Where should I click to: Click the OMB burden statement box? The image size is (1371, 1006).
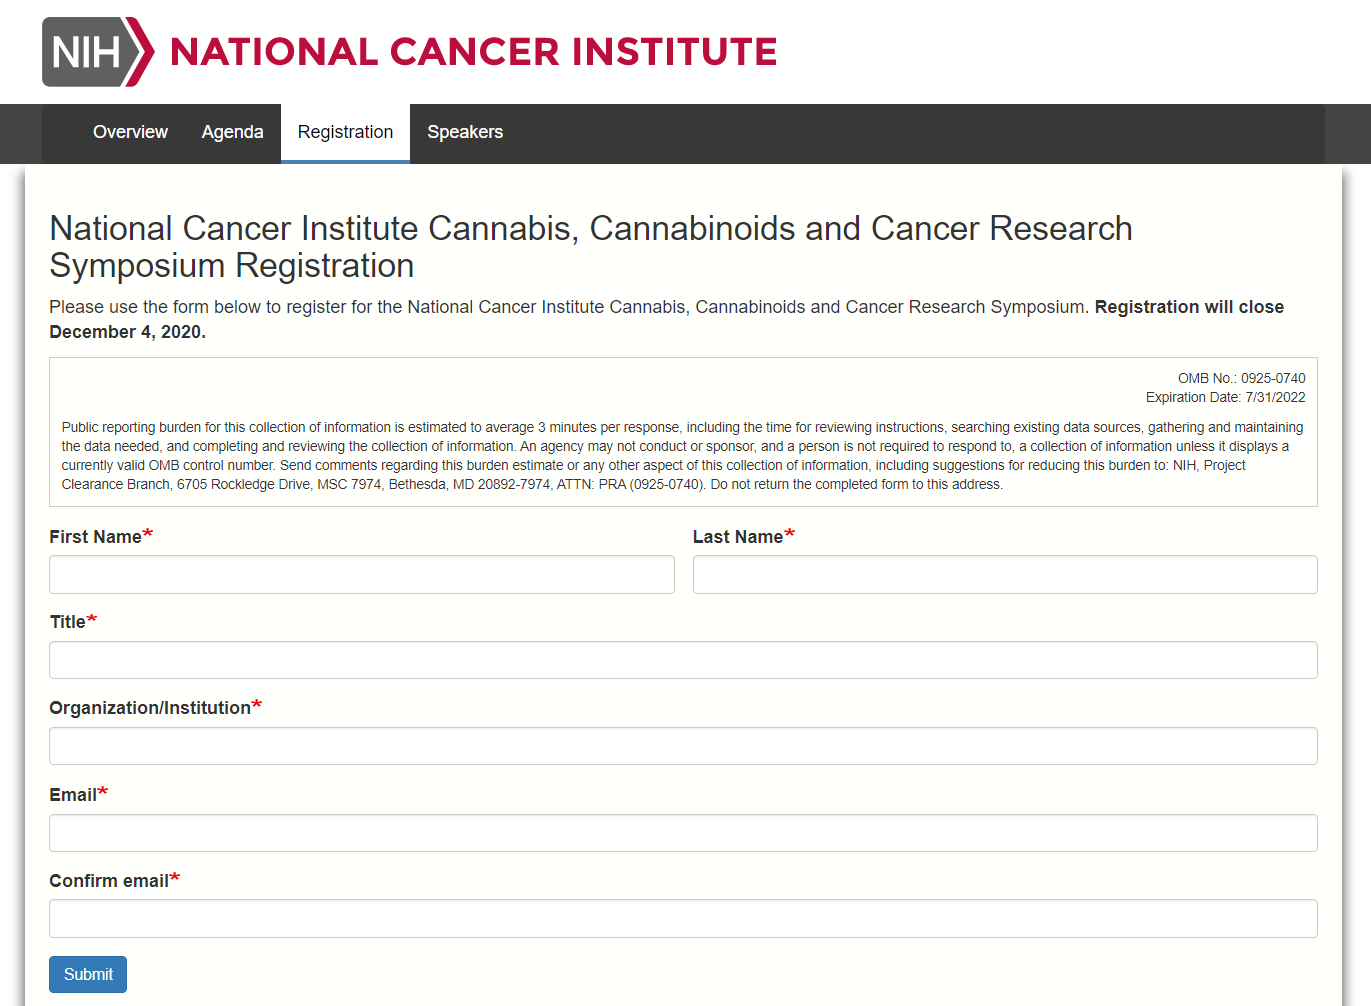683,432
